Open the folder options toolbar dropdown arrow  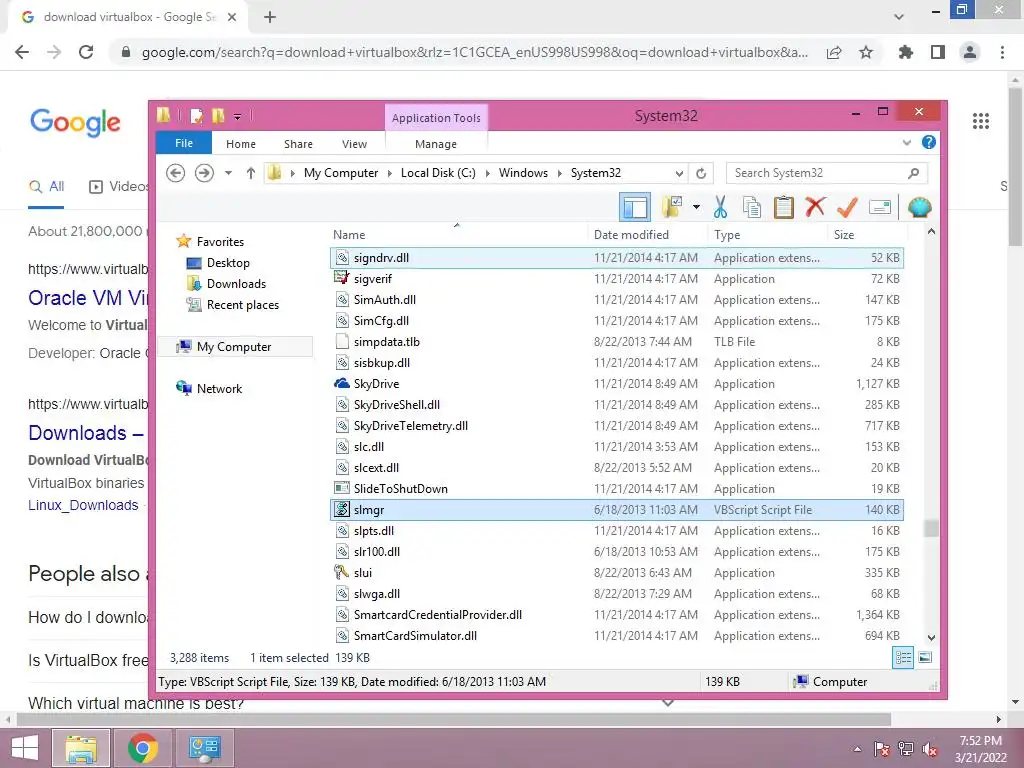[x=697, y=208]
